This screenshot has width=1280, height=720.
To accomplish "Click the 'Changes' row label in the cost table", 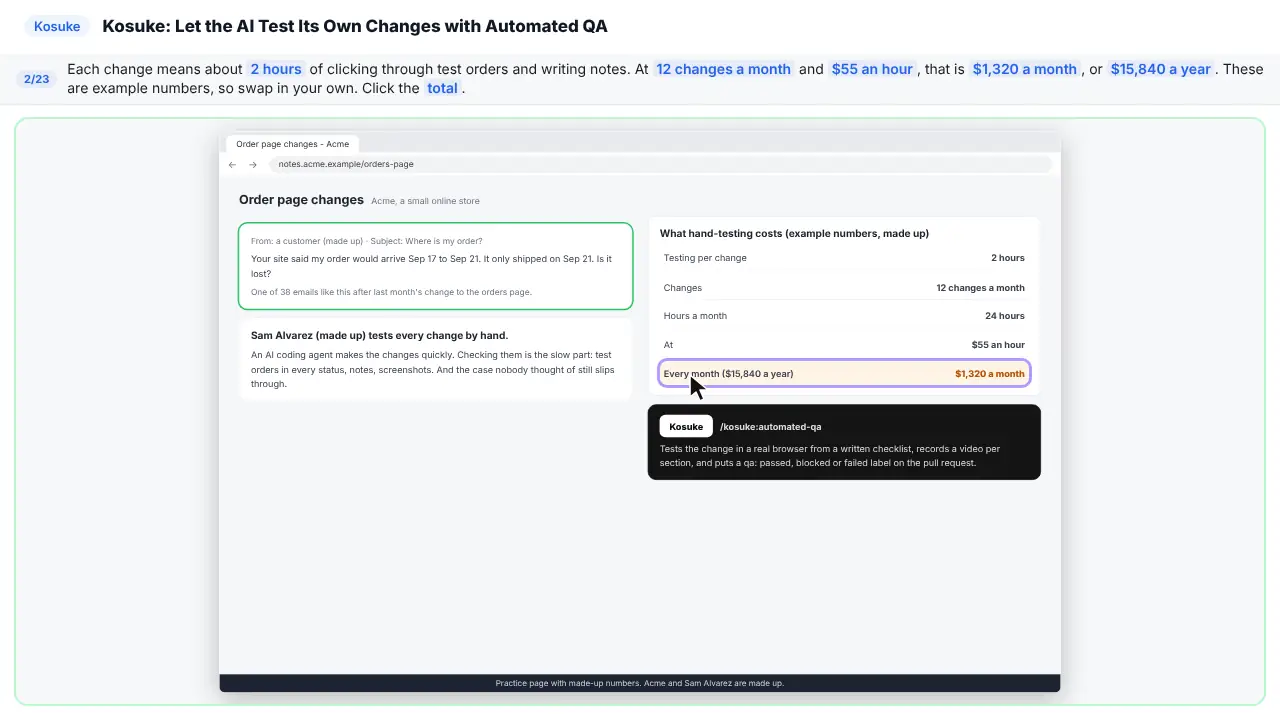I will pyautogui.click(x=683, y=288).
